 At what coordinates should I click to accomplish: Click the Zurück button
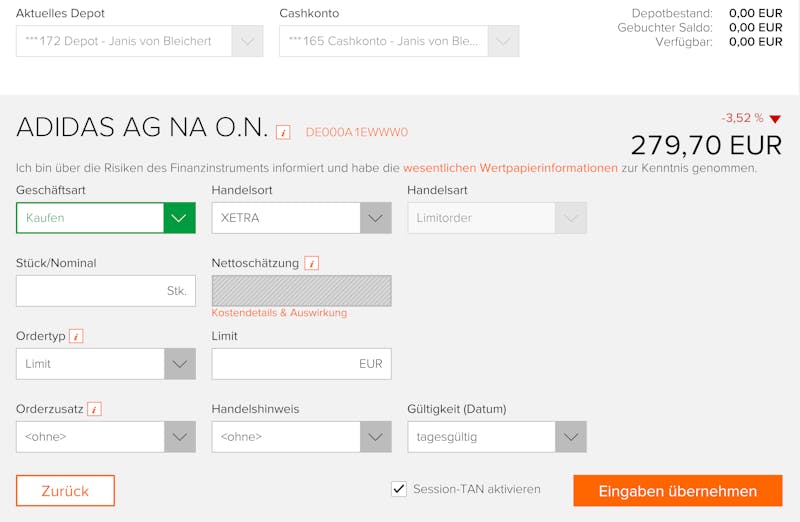click(65, 491)
